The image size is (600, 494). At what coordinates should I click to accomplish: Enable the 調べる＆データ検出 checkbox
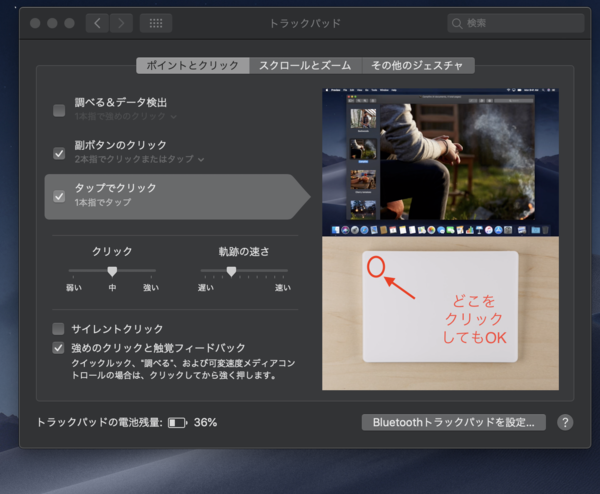(59, 110)
